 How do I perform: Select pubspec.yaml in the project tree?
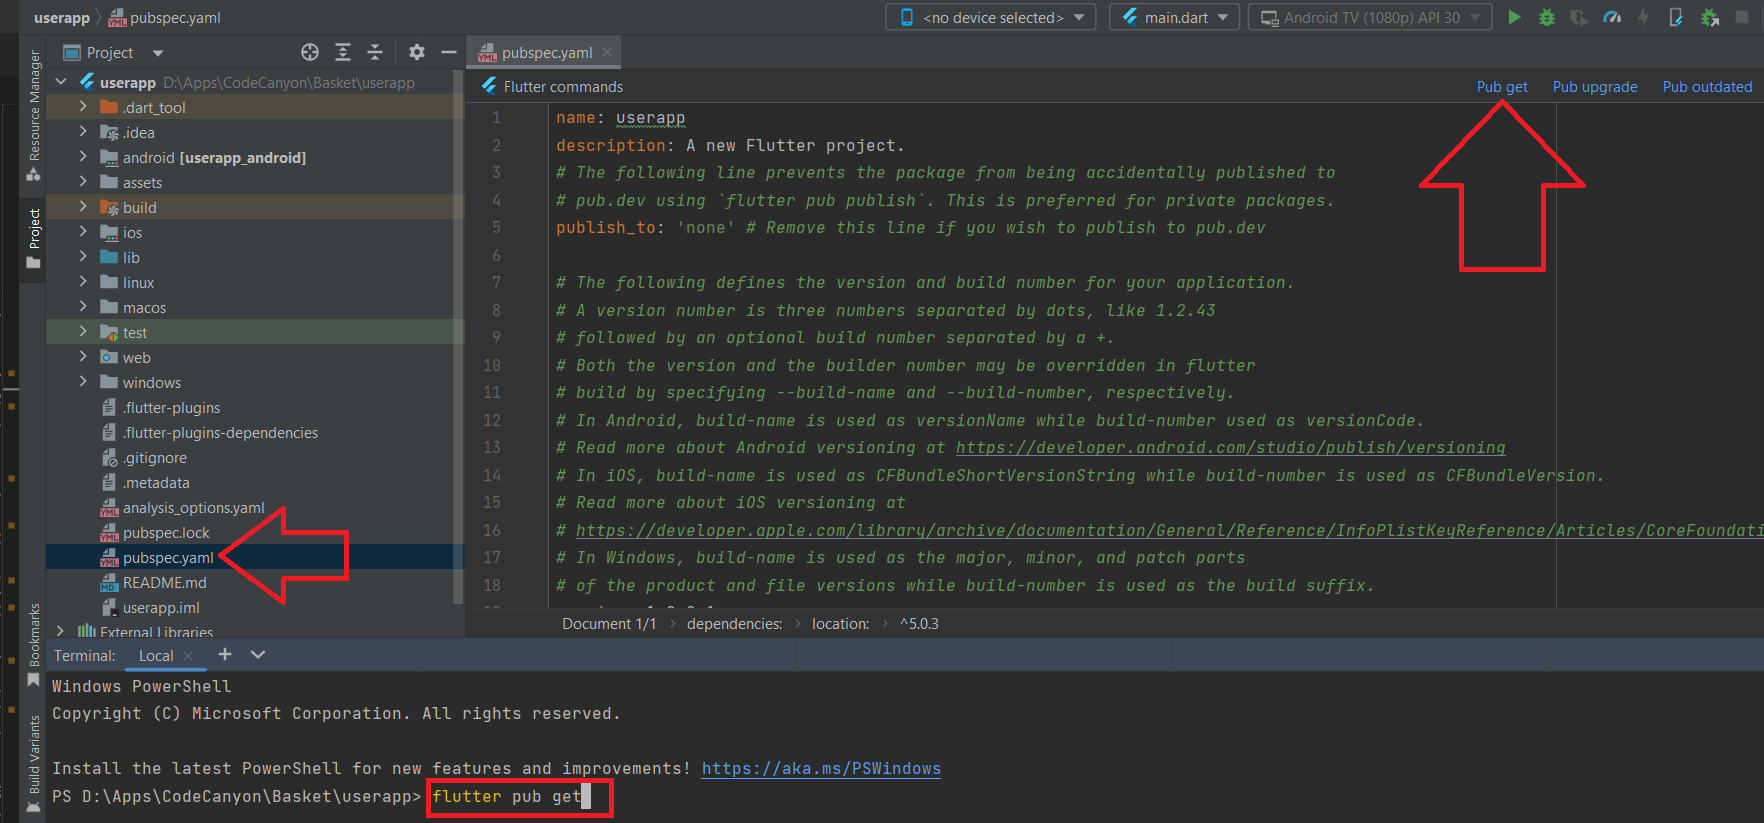click(x=168, y=557)
